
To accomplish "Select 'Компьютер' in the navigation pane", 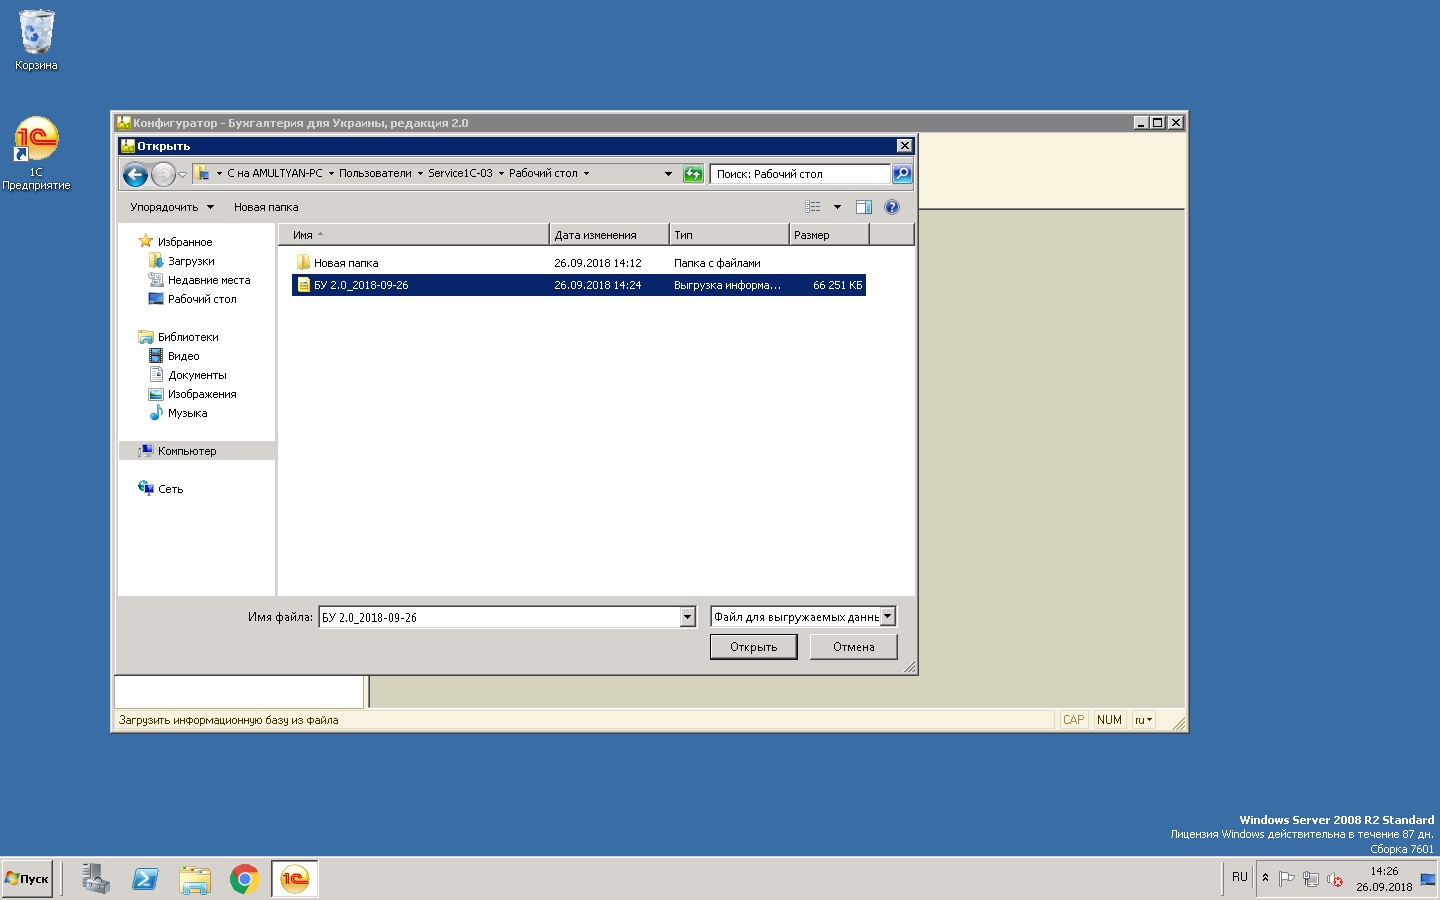I will [x=186, y=451].
